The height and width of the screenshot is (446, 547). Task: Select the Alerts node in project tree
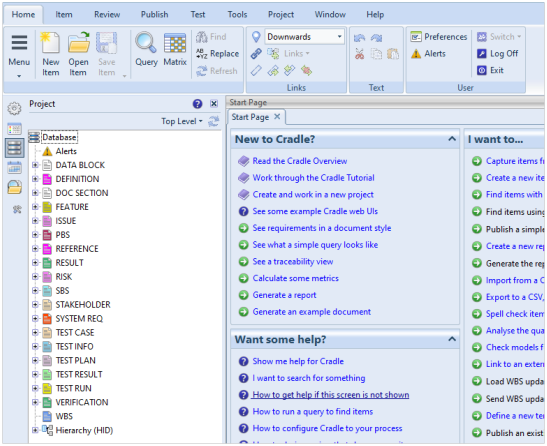(59, 151)
